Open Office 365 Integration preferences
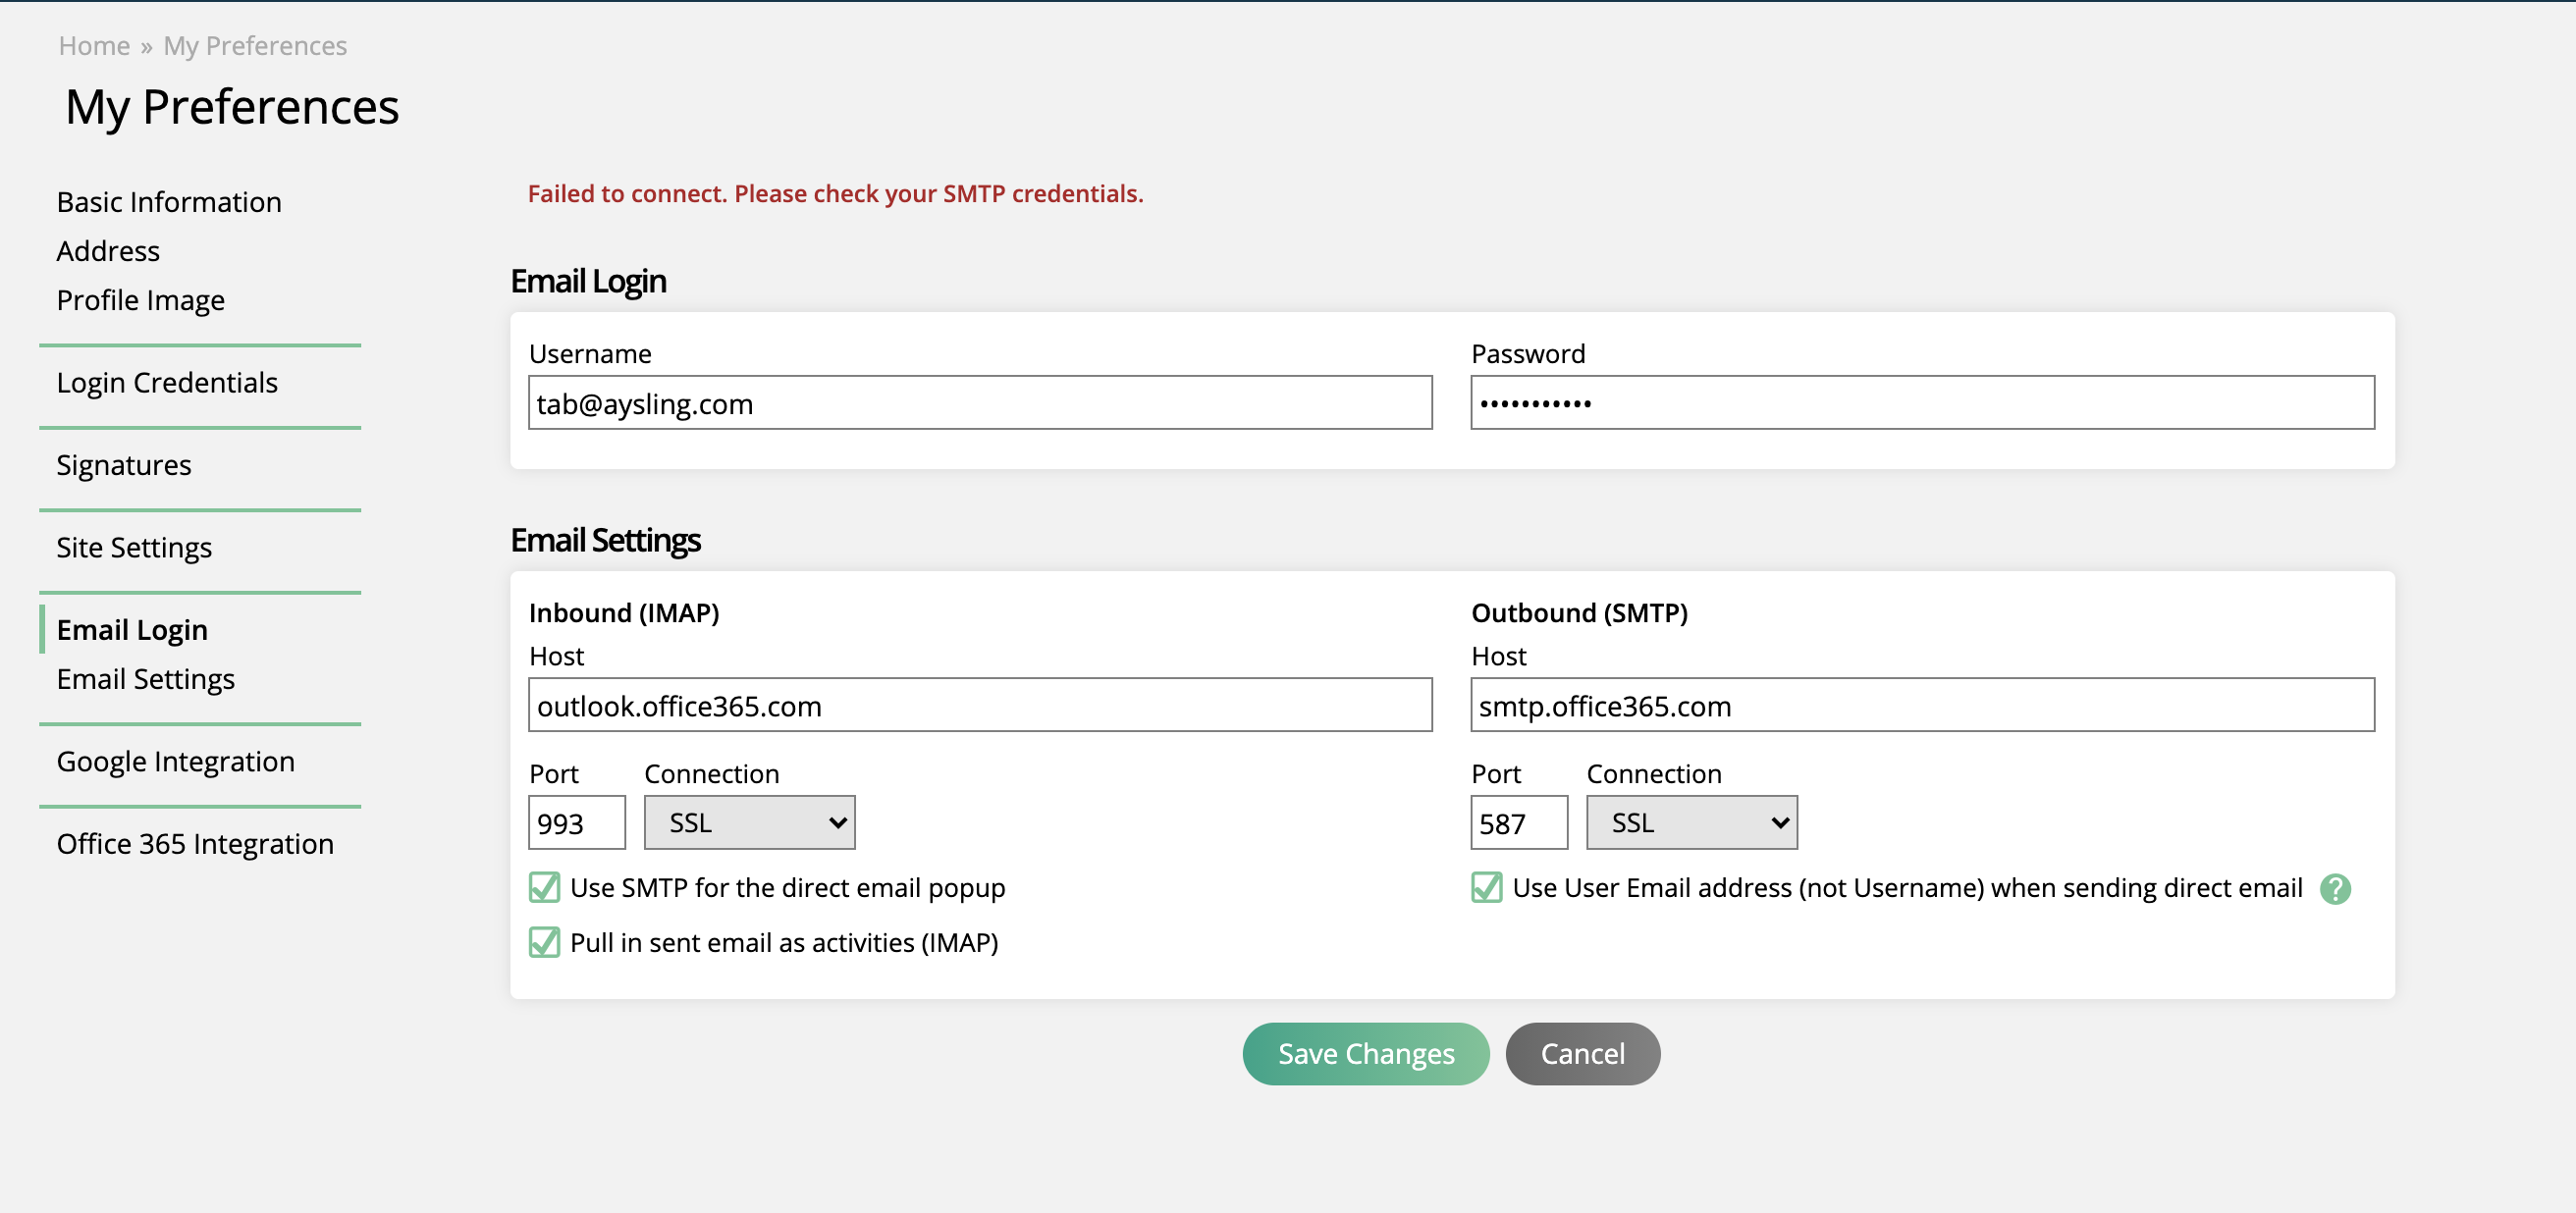 [195, 844]
